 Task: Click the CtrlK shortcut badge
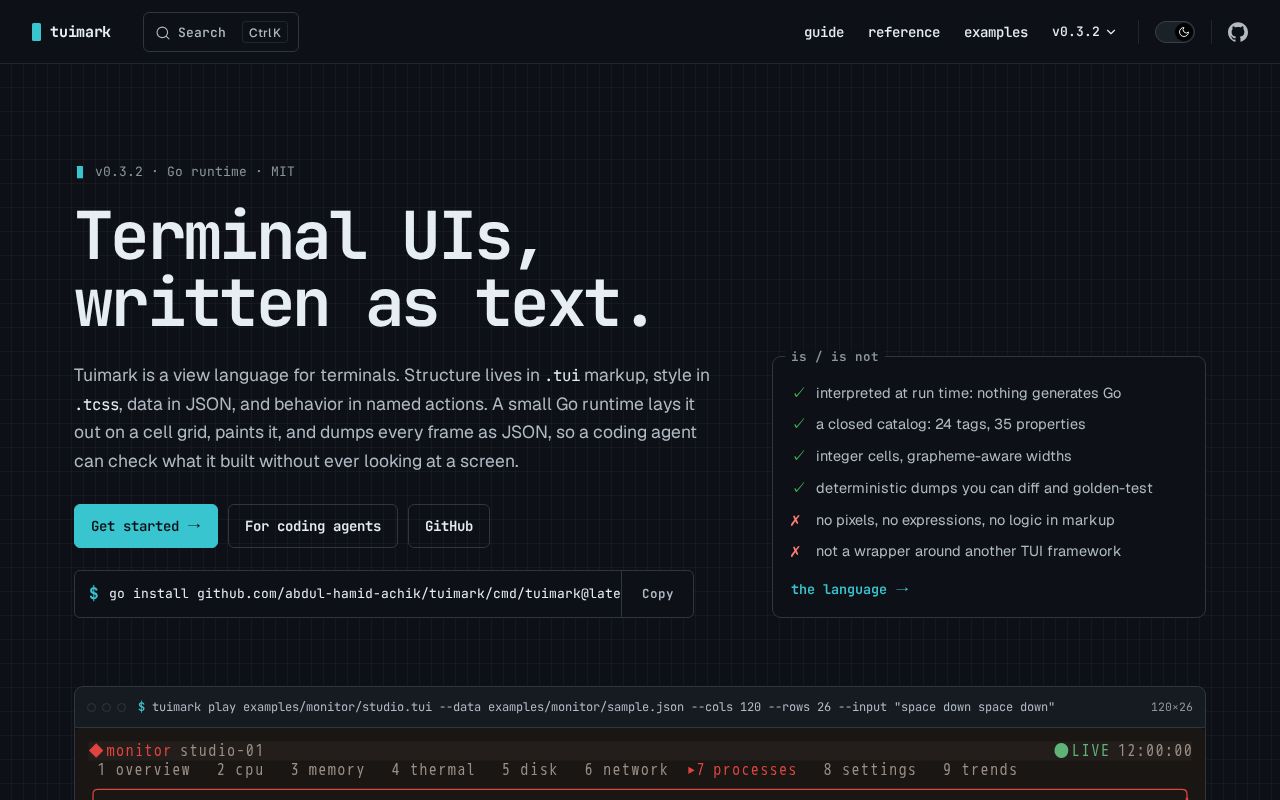coord(265,32)
